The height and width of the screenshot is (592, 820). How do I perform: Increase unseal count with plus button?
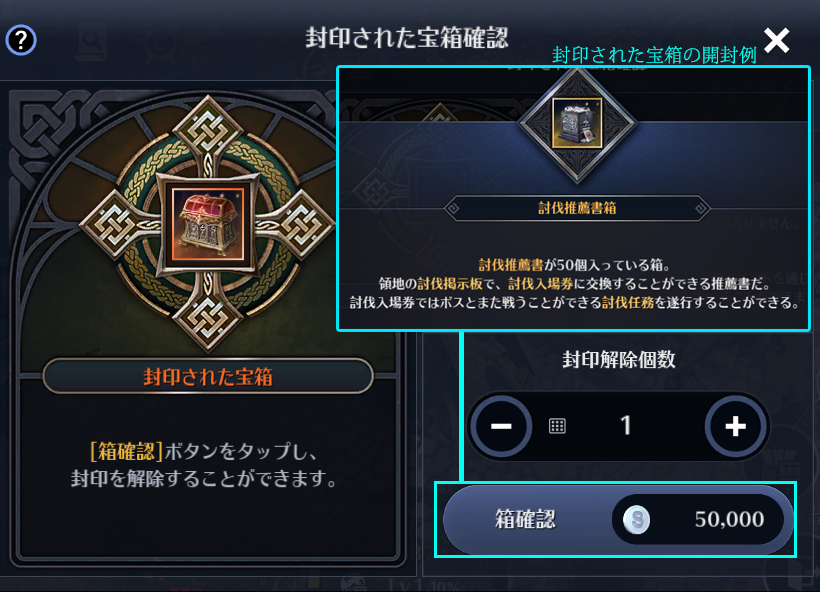(735, 426)
